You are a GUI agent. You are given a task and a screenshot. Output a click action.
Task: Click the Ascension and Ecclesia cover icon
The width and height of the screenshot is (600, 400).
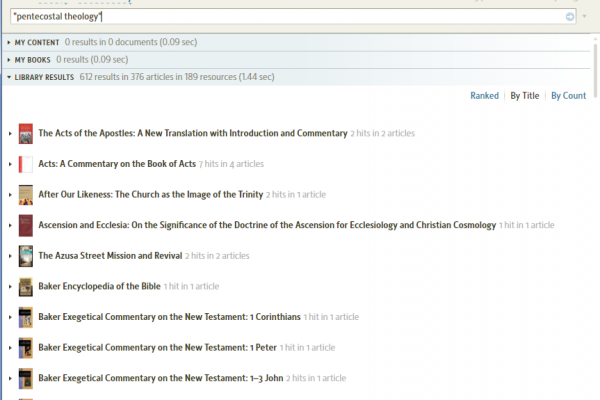click(x=26, y=225)
